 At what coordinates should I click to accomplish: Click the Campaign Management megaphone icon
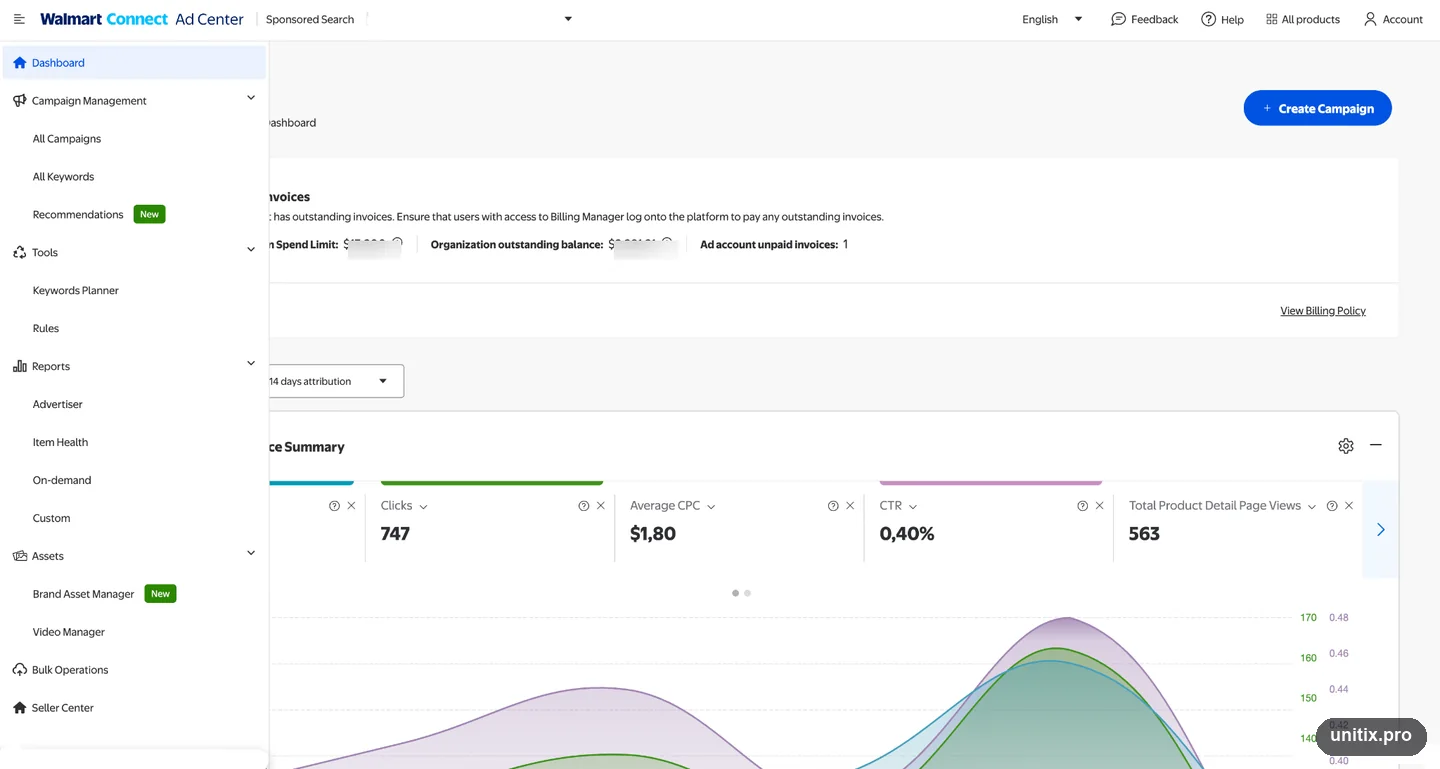[x=19, y=100]
